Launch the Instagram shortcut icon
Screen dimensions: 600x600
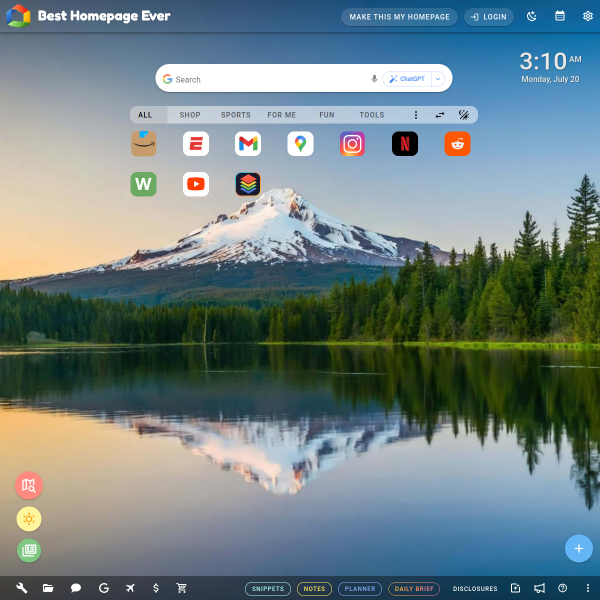(x=352, y=144)
